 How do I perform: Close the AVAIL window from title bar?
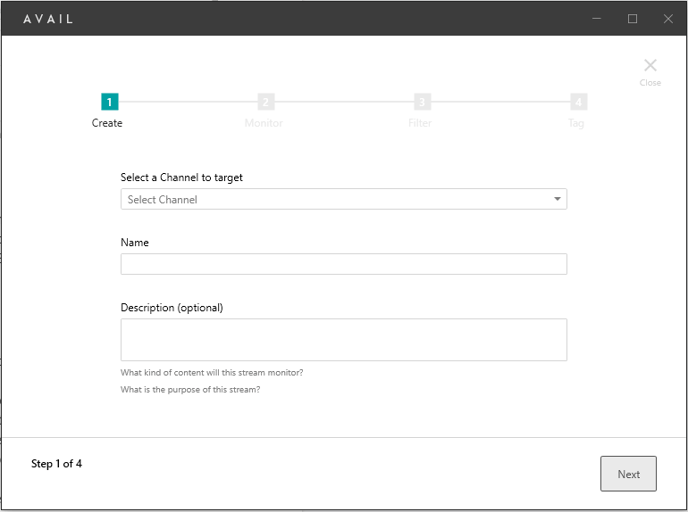(668, 18)
